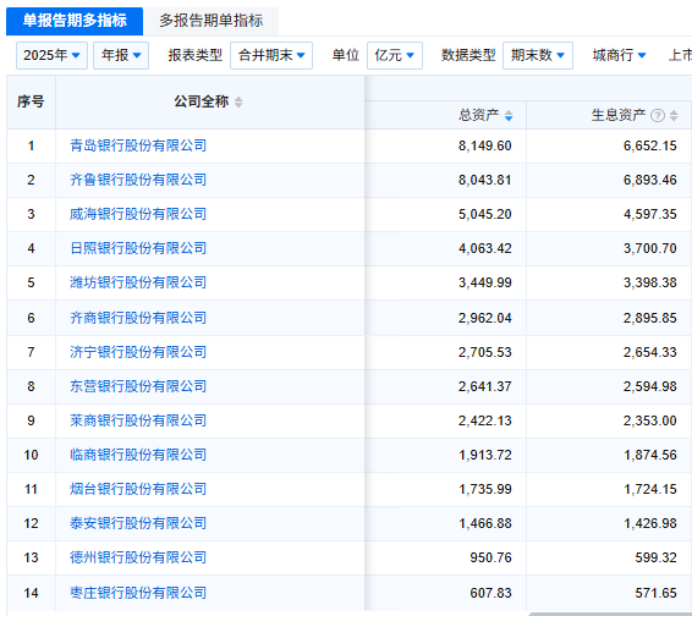The width and height of the screenshot is (692, 617).
Task: Select interest-earning assets value 2,353.00
Action: point(650,421)
